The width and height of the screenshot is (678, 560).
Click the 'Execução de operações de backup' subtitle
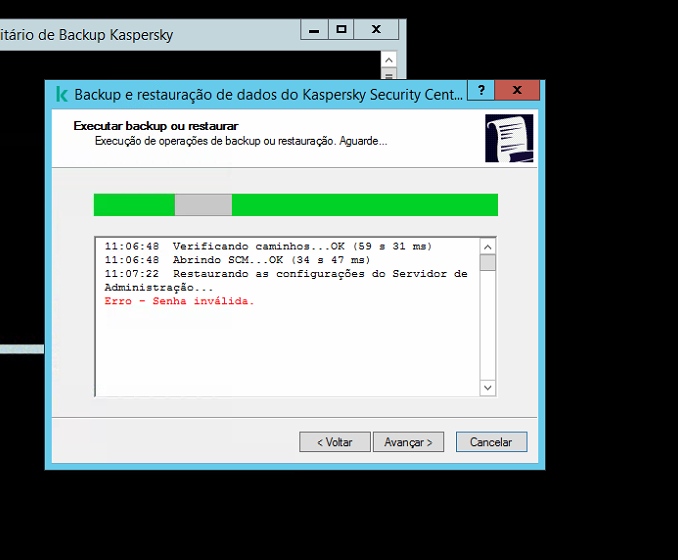click(241, 141)
